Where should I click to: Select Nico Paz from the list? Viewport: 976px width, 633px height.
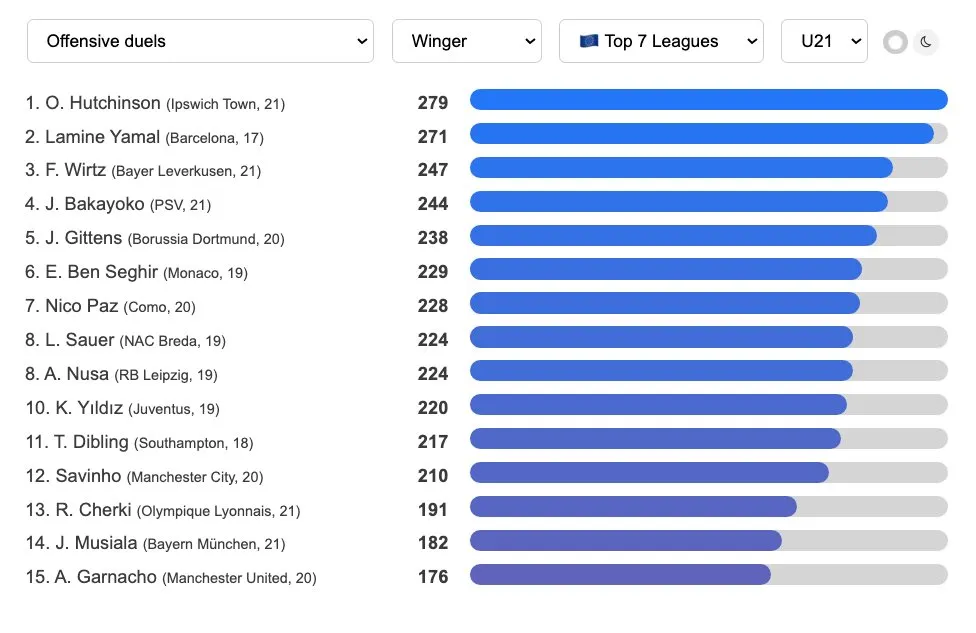110,306
